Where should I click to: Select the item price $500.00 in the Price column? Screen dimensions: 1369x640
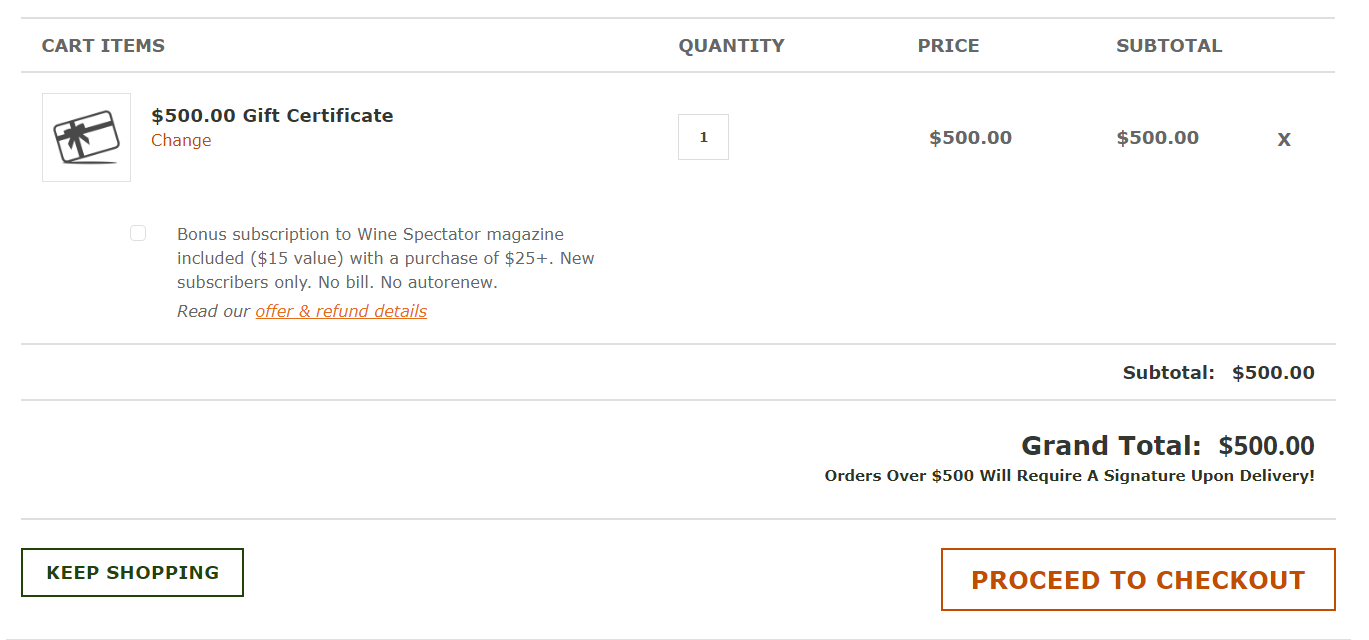(970, 138)
